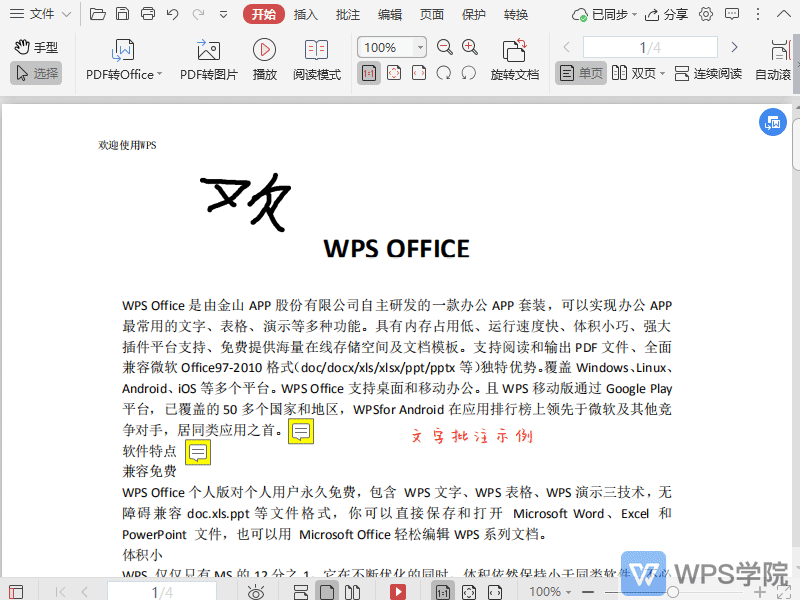Click the WPS OFFICE title text
The image size is (800, 600).
coord(396,249)
